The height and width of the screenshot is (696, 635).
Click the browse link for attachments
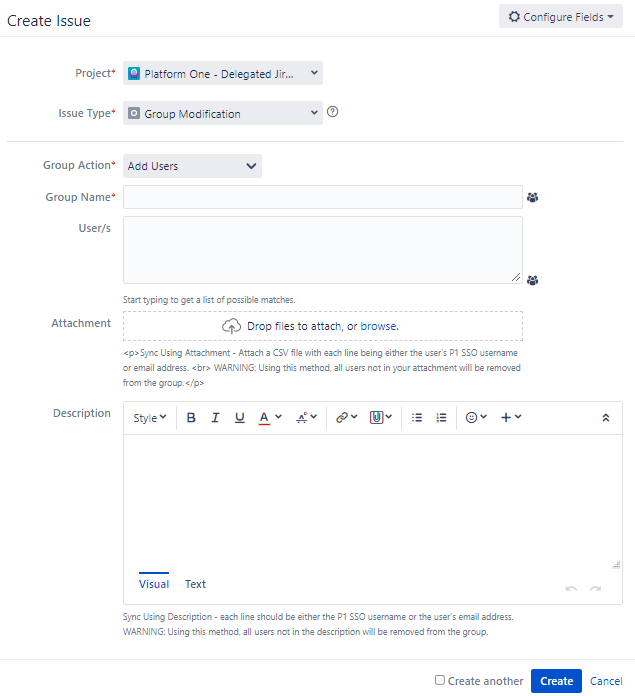tap(379, 326)
